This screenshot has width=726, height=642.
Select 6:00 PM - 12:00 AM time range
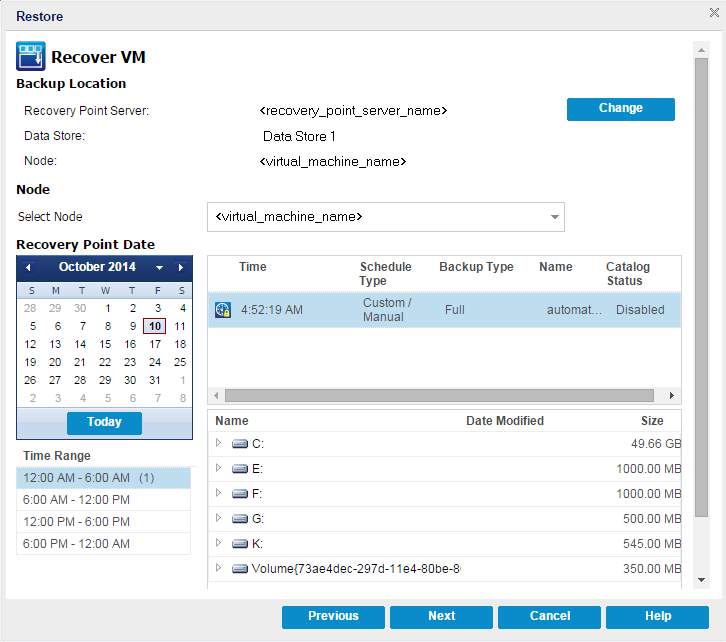pyautogui.click(x=104, y=544)
